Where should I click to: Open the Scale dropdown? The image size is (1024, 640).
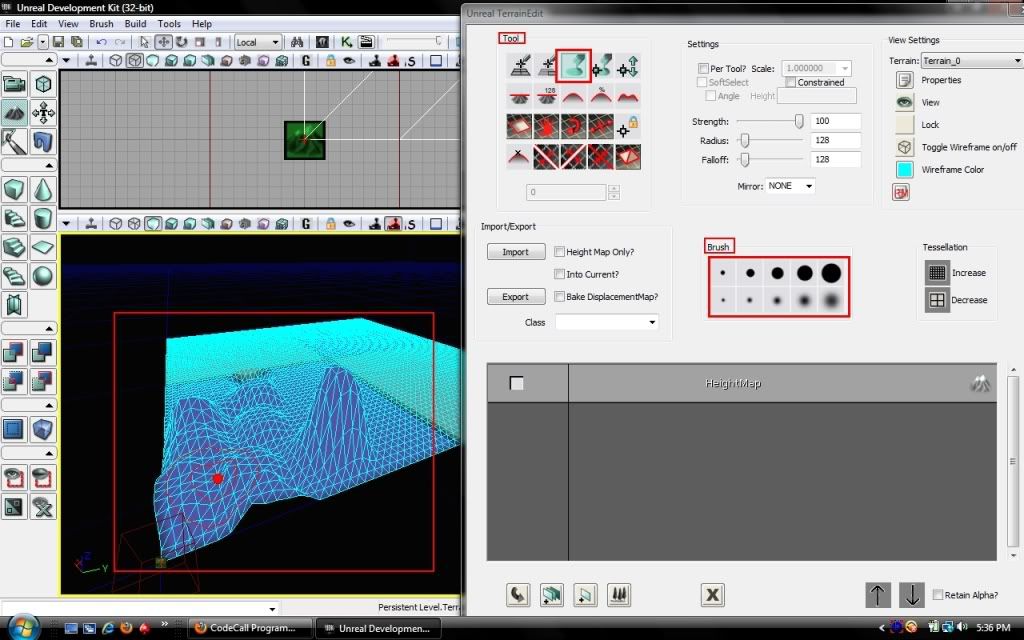pos(816,68)
